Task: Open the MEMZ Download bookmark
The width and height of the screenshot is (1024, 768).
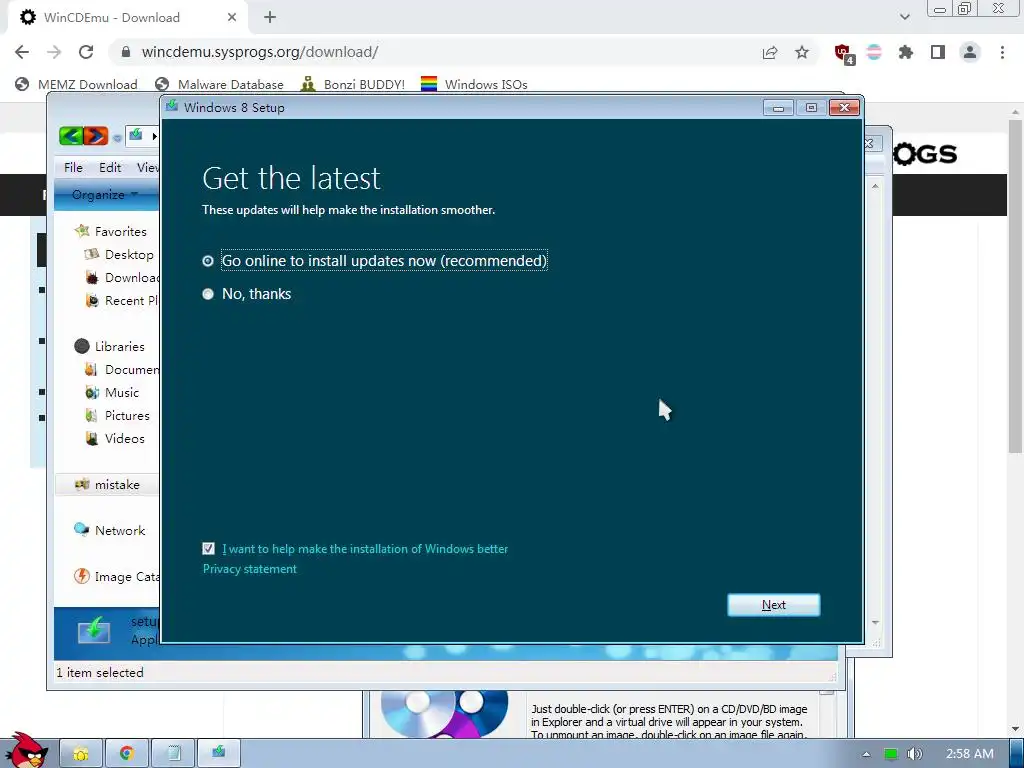Action: tap(76, 84)
